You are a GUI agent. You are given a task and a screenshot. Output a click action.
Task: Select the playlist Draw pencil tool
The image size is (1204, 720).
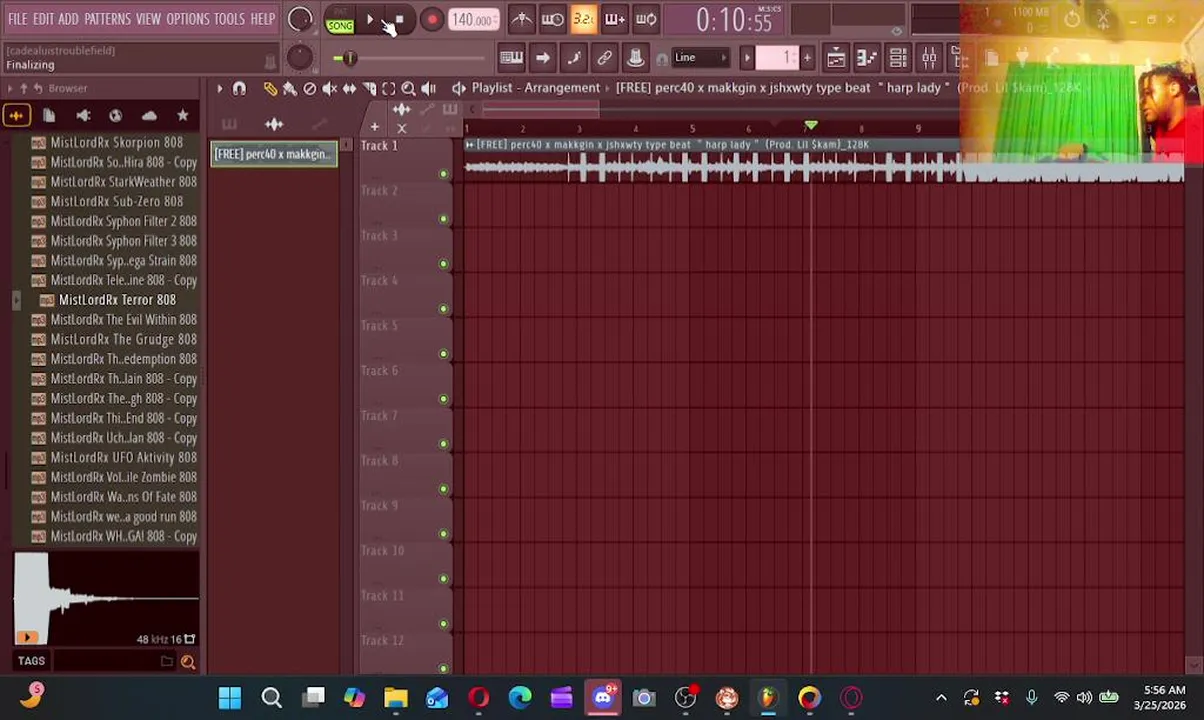pos(270,89)
